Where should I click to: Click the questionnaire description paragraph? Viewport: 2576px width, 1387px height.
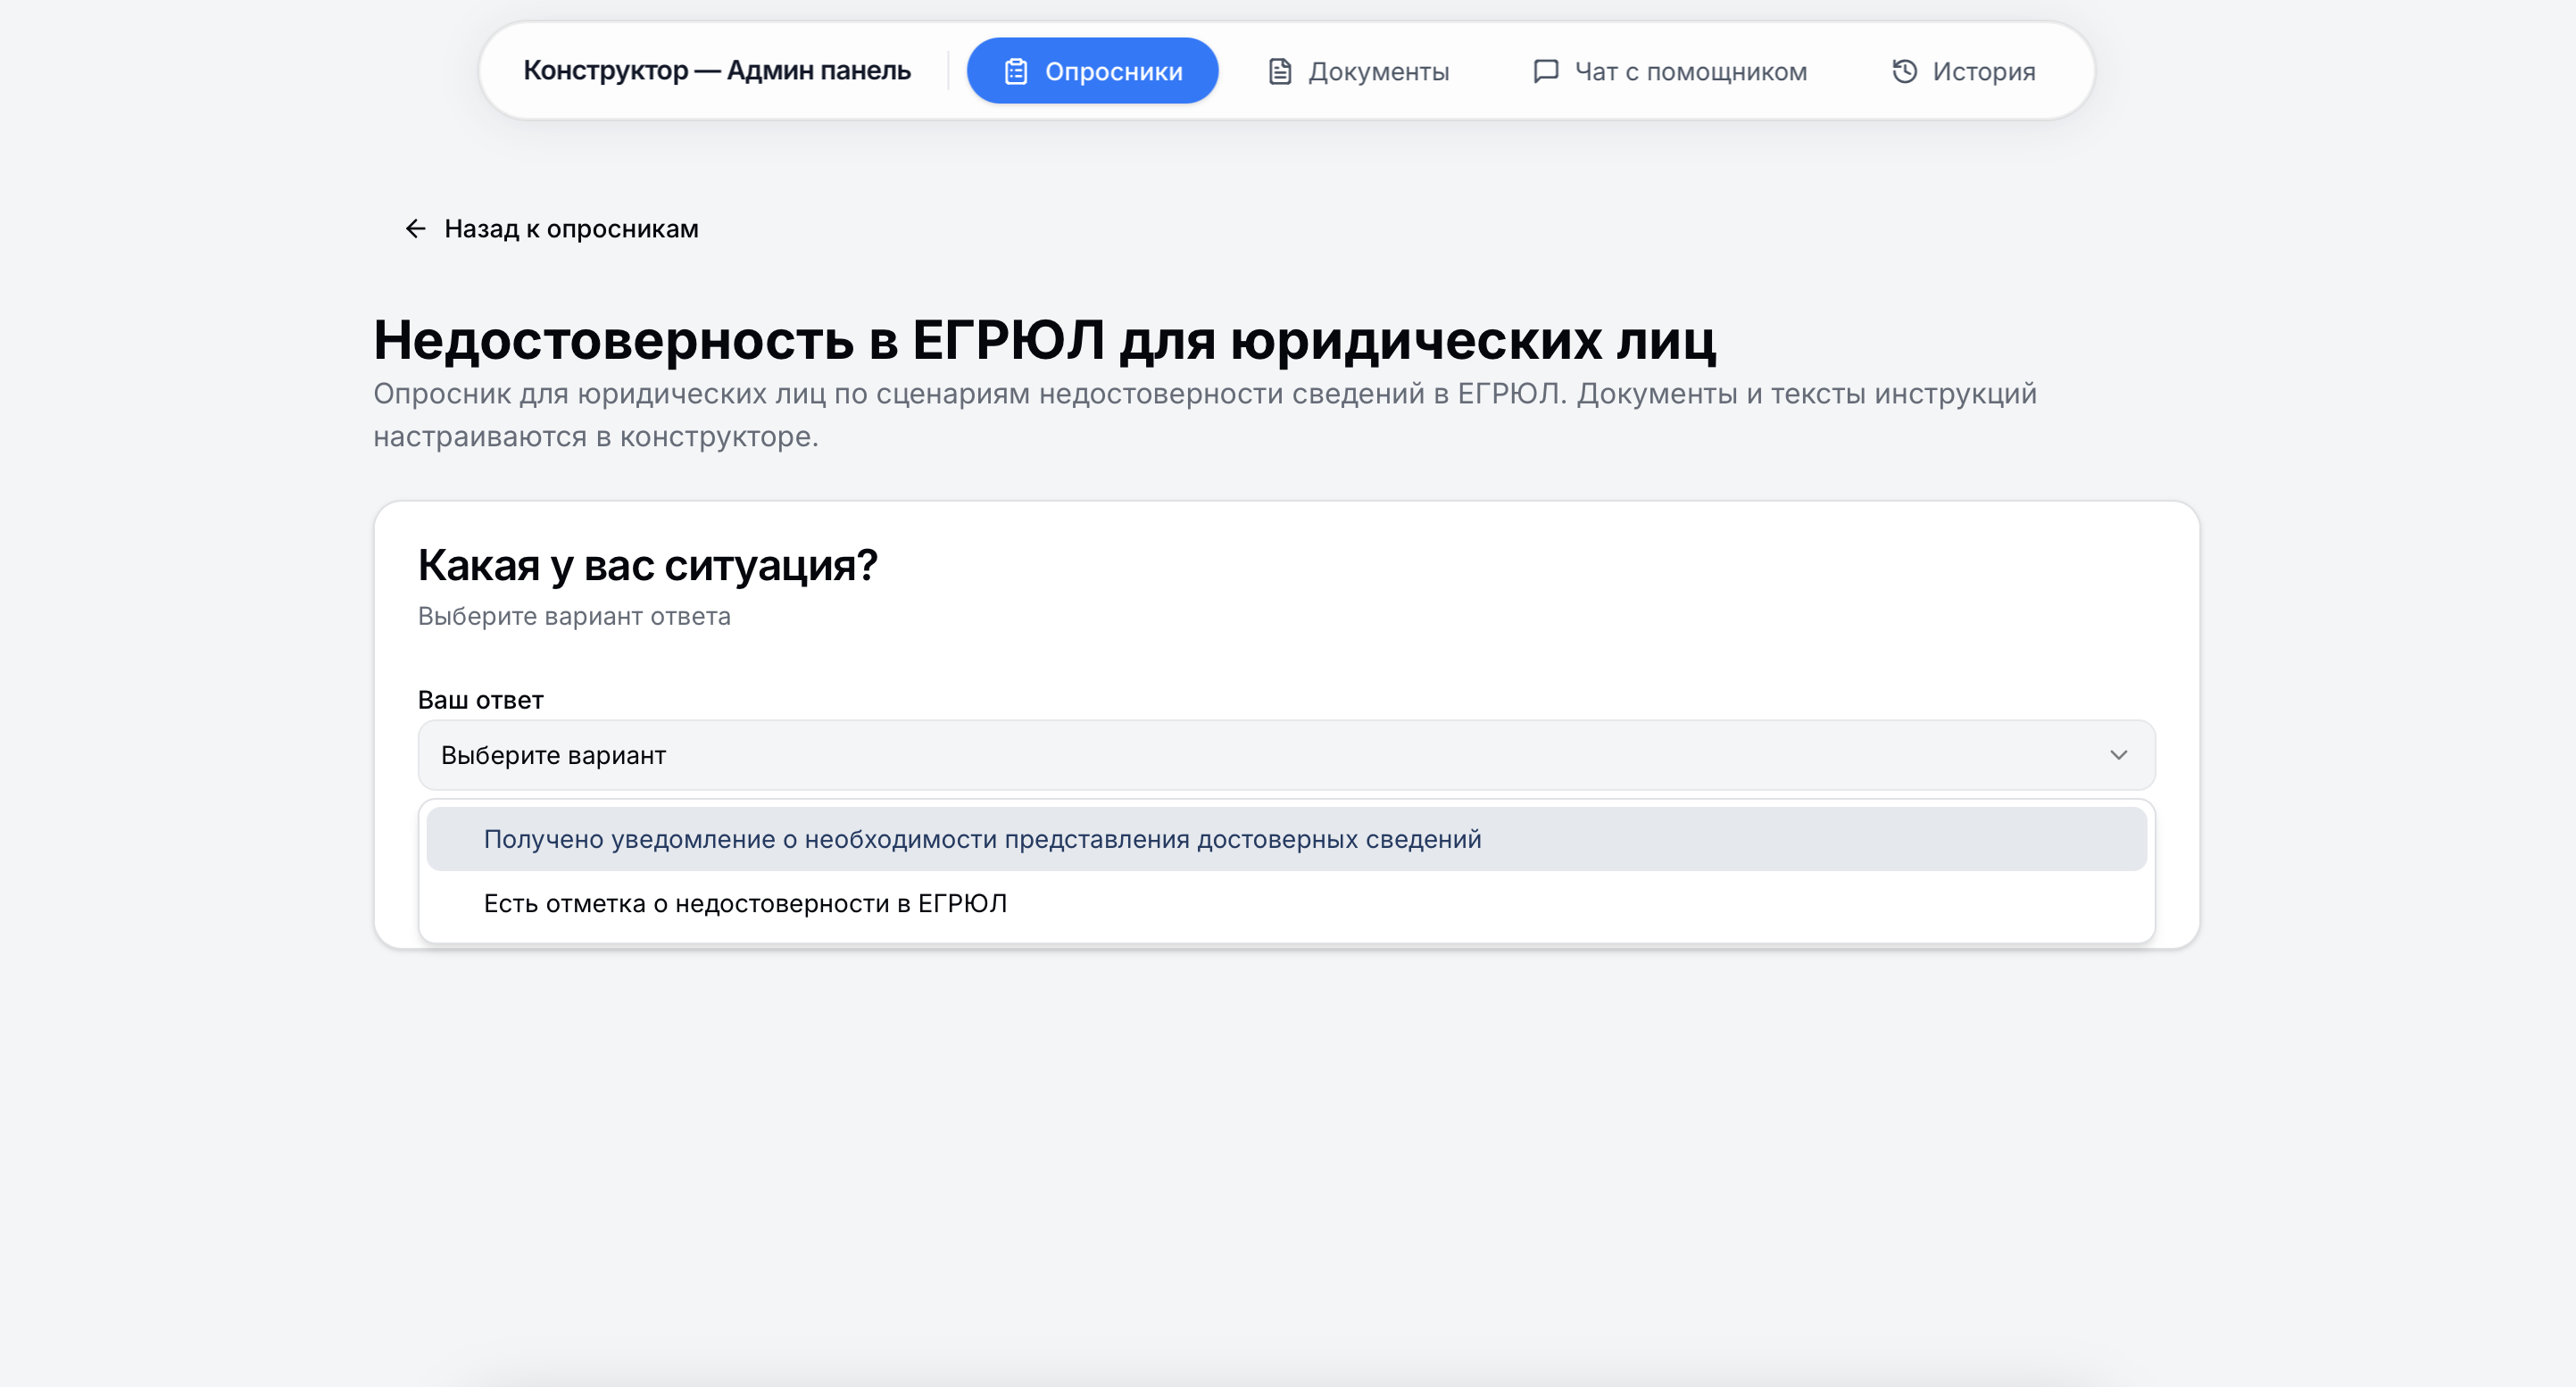[1205, 415]
